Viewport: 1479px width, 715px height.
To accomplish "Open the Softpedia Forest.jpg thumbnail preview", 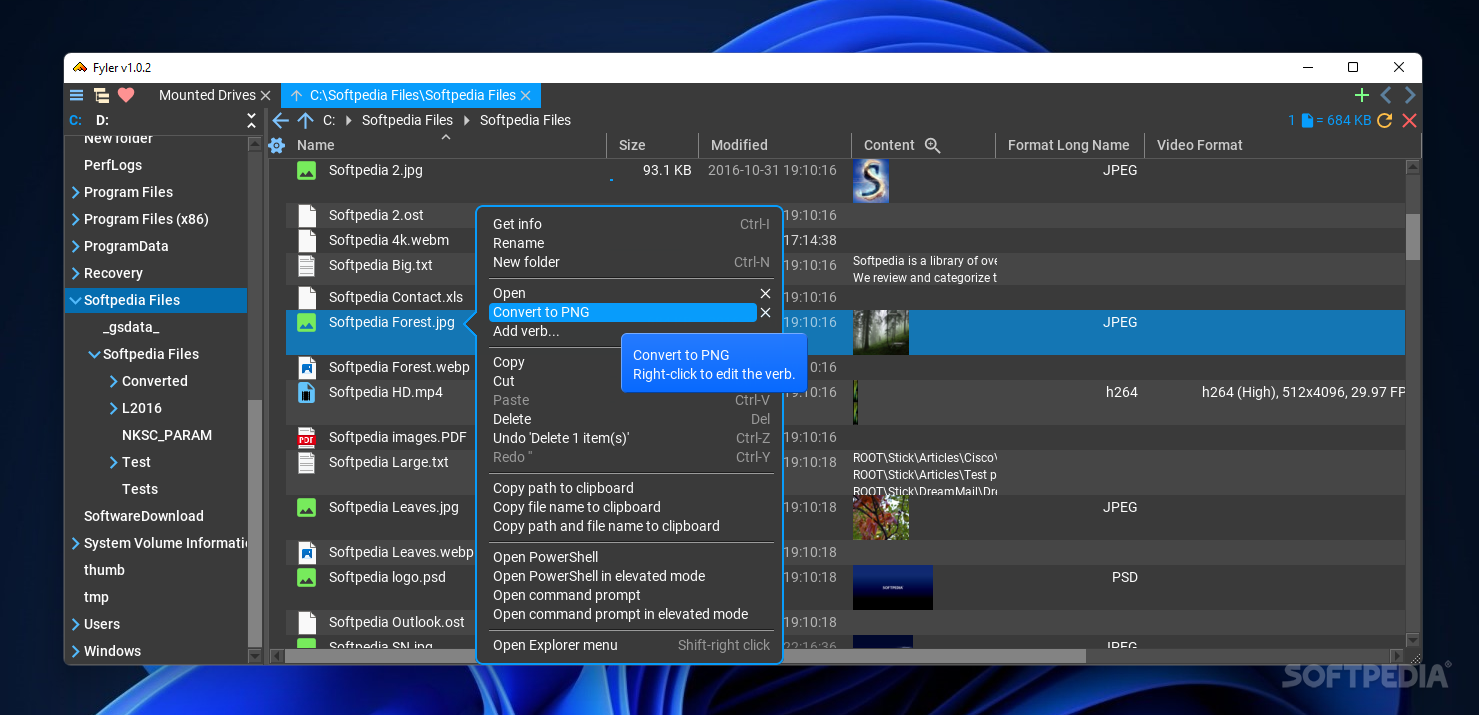I will coord(881,332).
